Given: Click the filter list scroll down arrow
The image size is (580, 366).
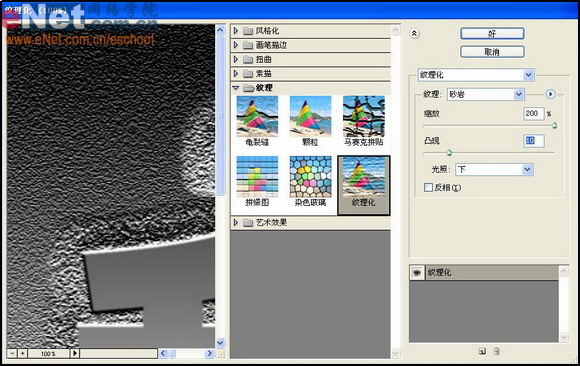Looking at the screenshot, I should [x=395, y=353].
